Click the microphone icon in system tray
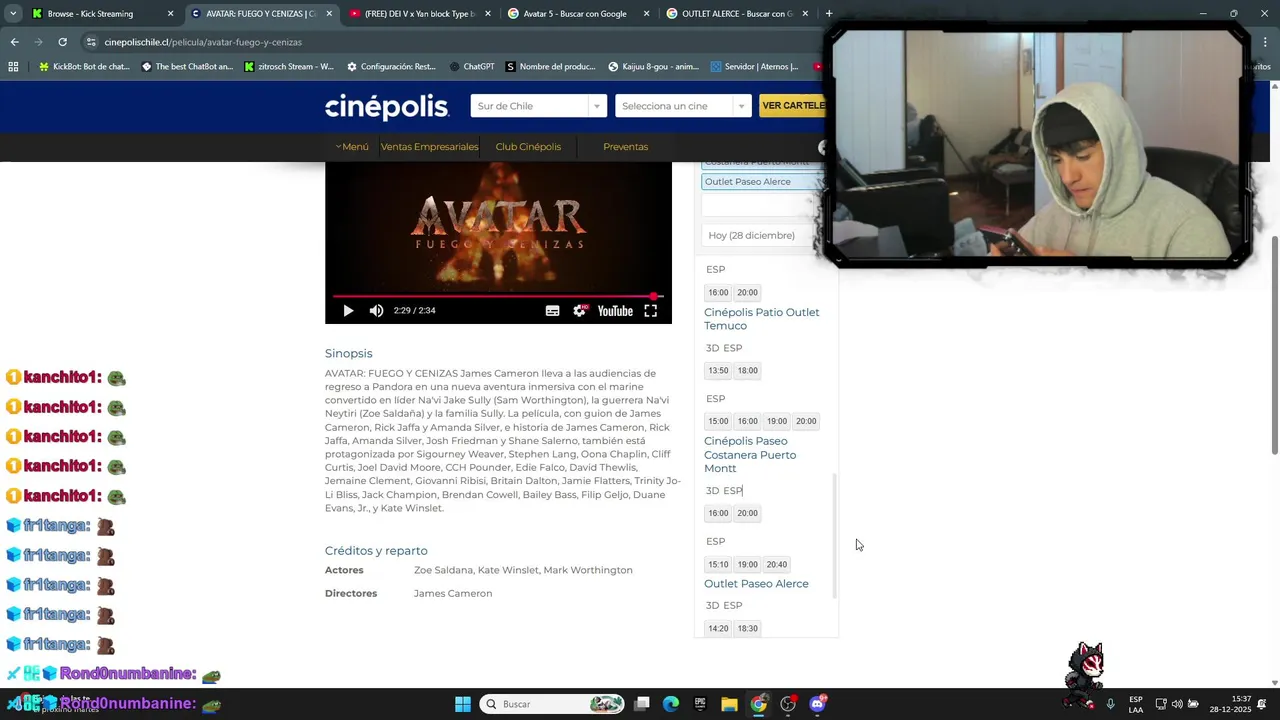 click(1110, 704)
